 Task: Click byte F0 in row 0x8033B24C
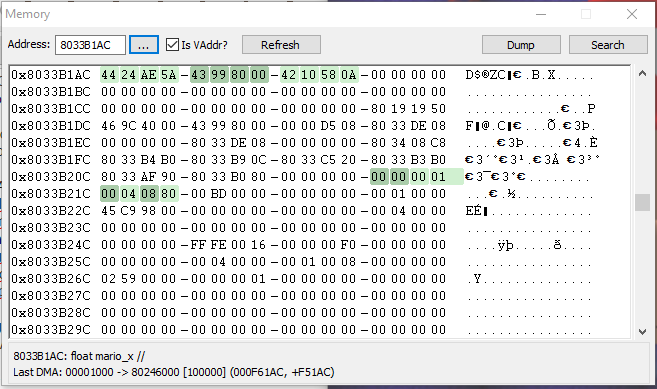[x=349, y=245]
